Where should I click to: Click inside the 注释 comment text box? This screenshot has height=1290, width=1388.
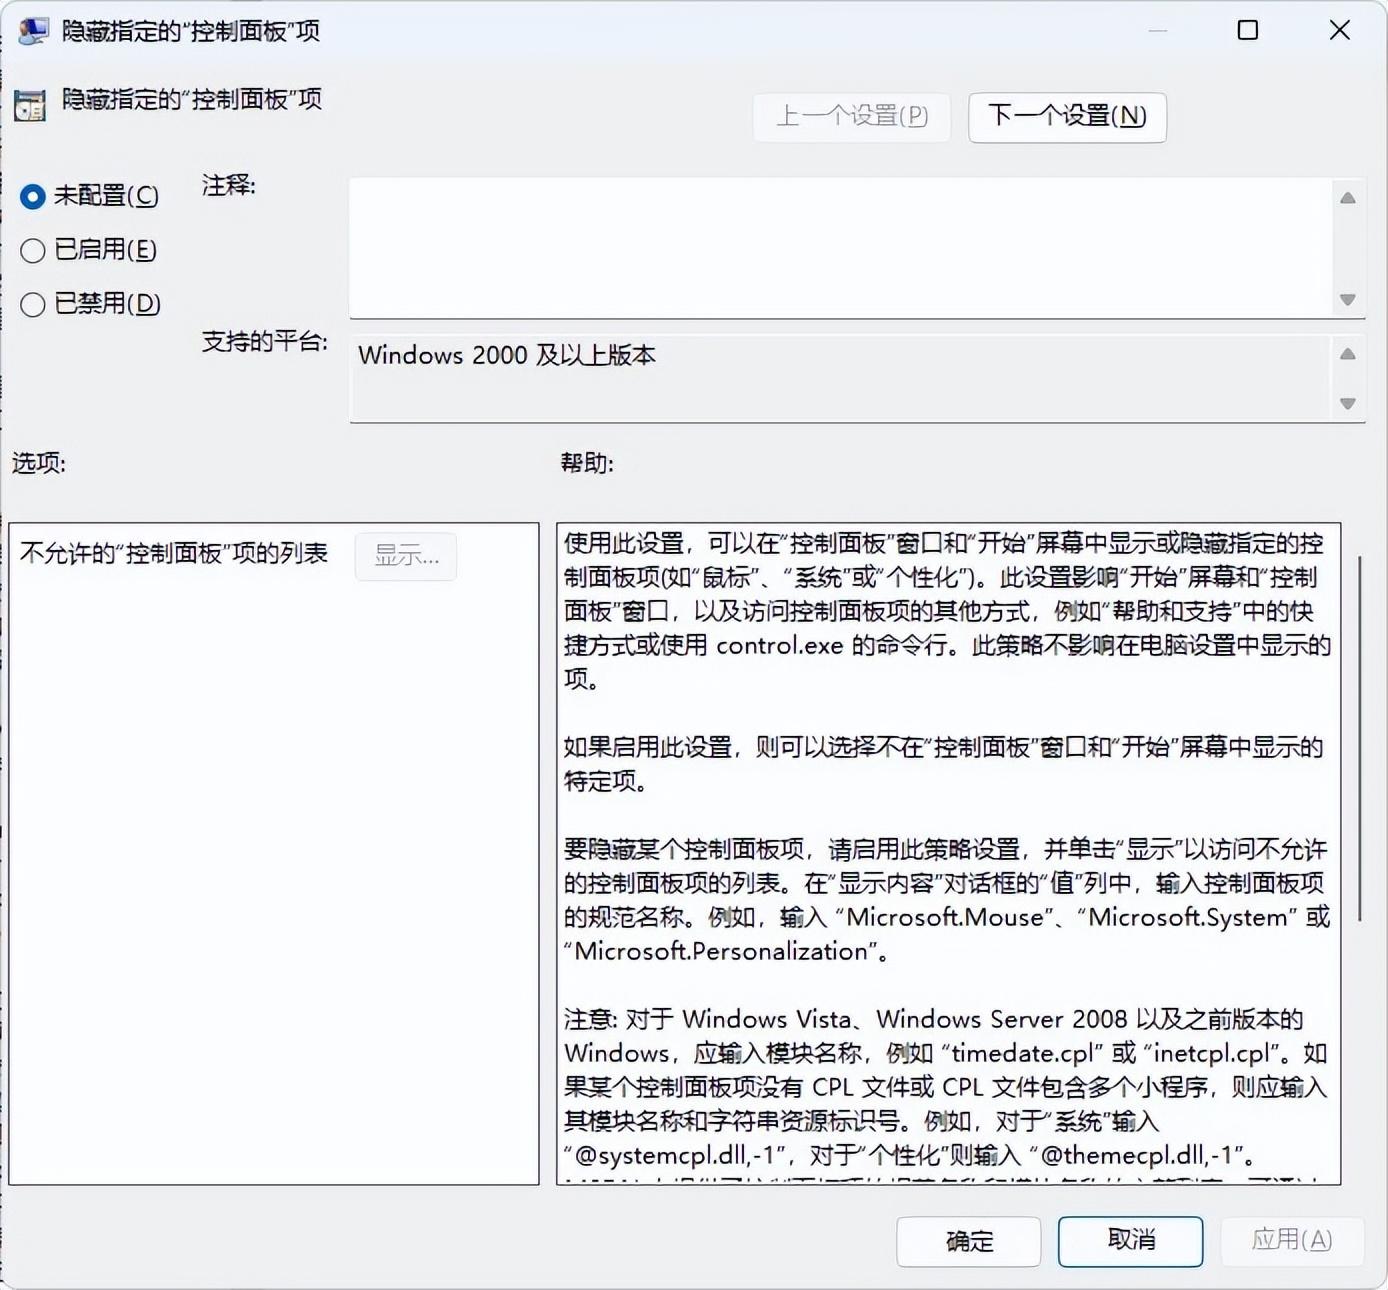tap(841, 248)
